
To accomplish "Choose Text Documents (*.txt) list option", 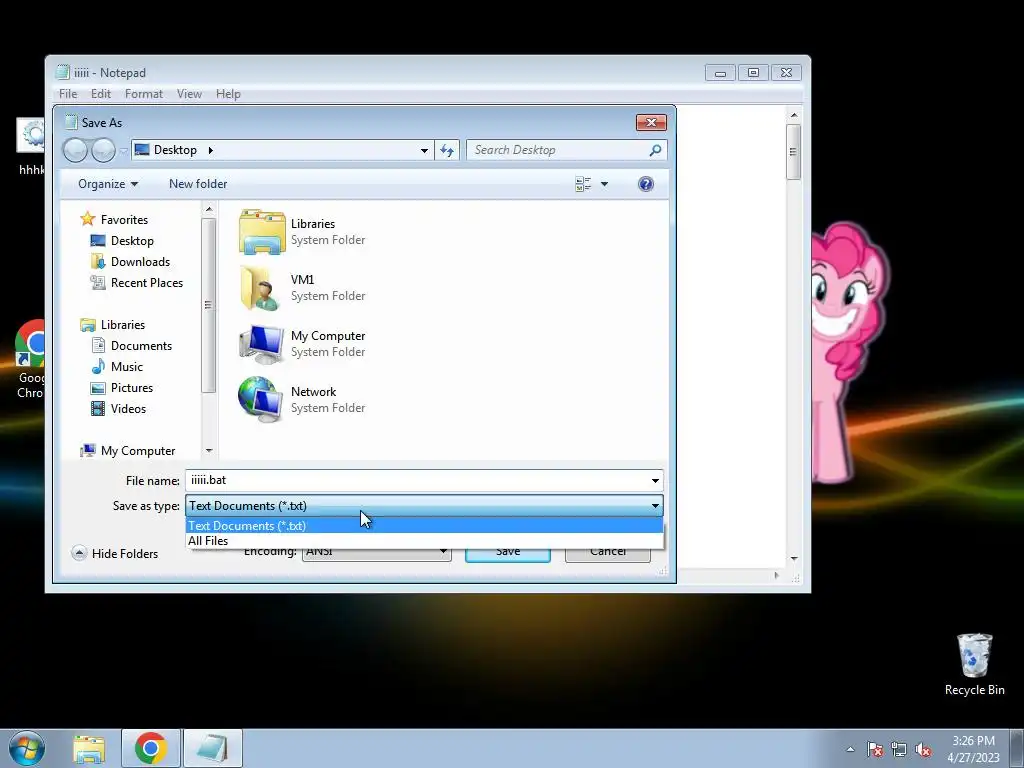I will tap(424, 526).
